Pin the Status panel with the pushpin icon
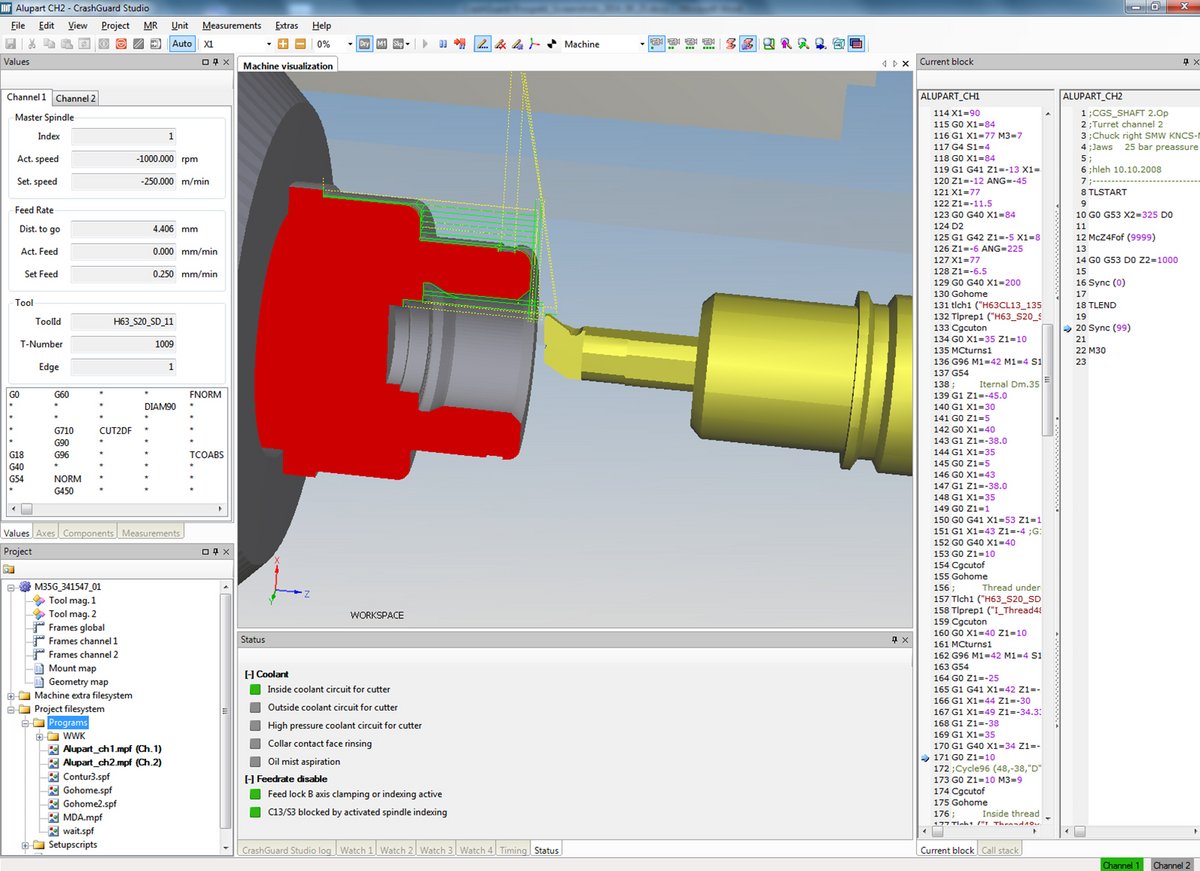This screenshot has height=871, width=1200. pos(894,639)
